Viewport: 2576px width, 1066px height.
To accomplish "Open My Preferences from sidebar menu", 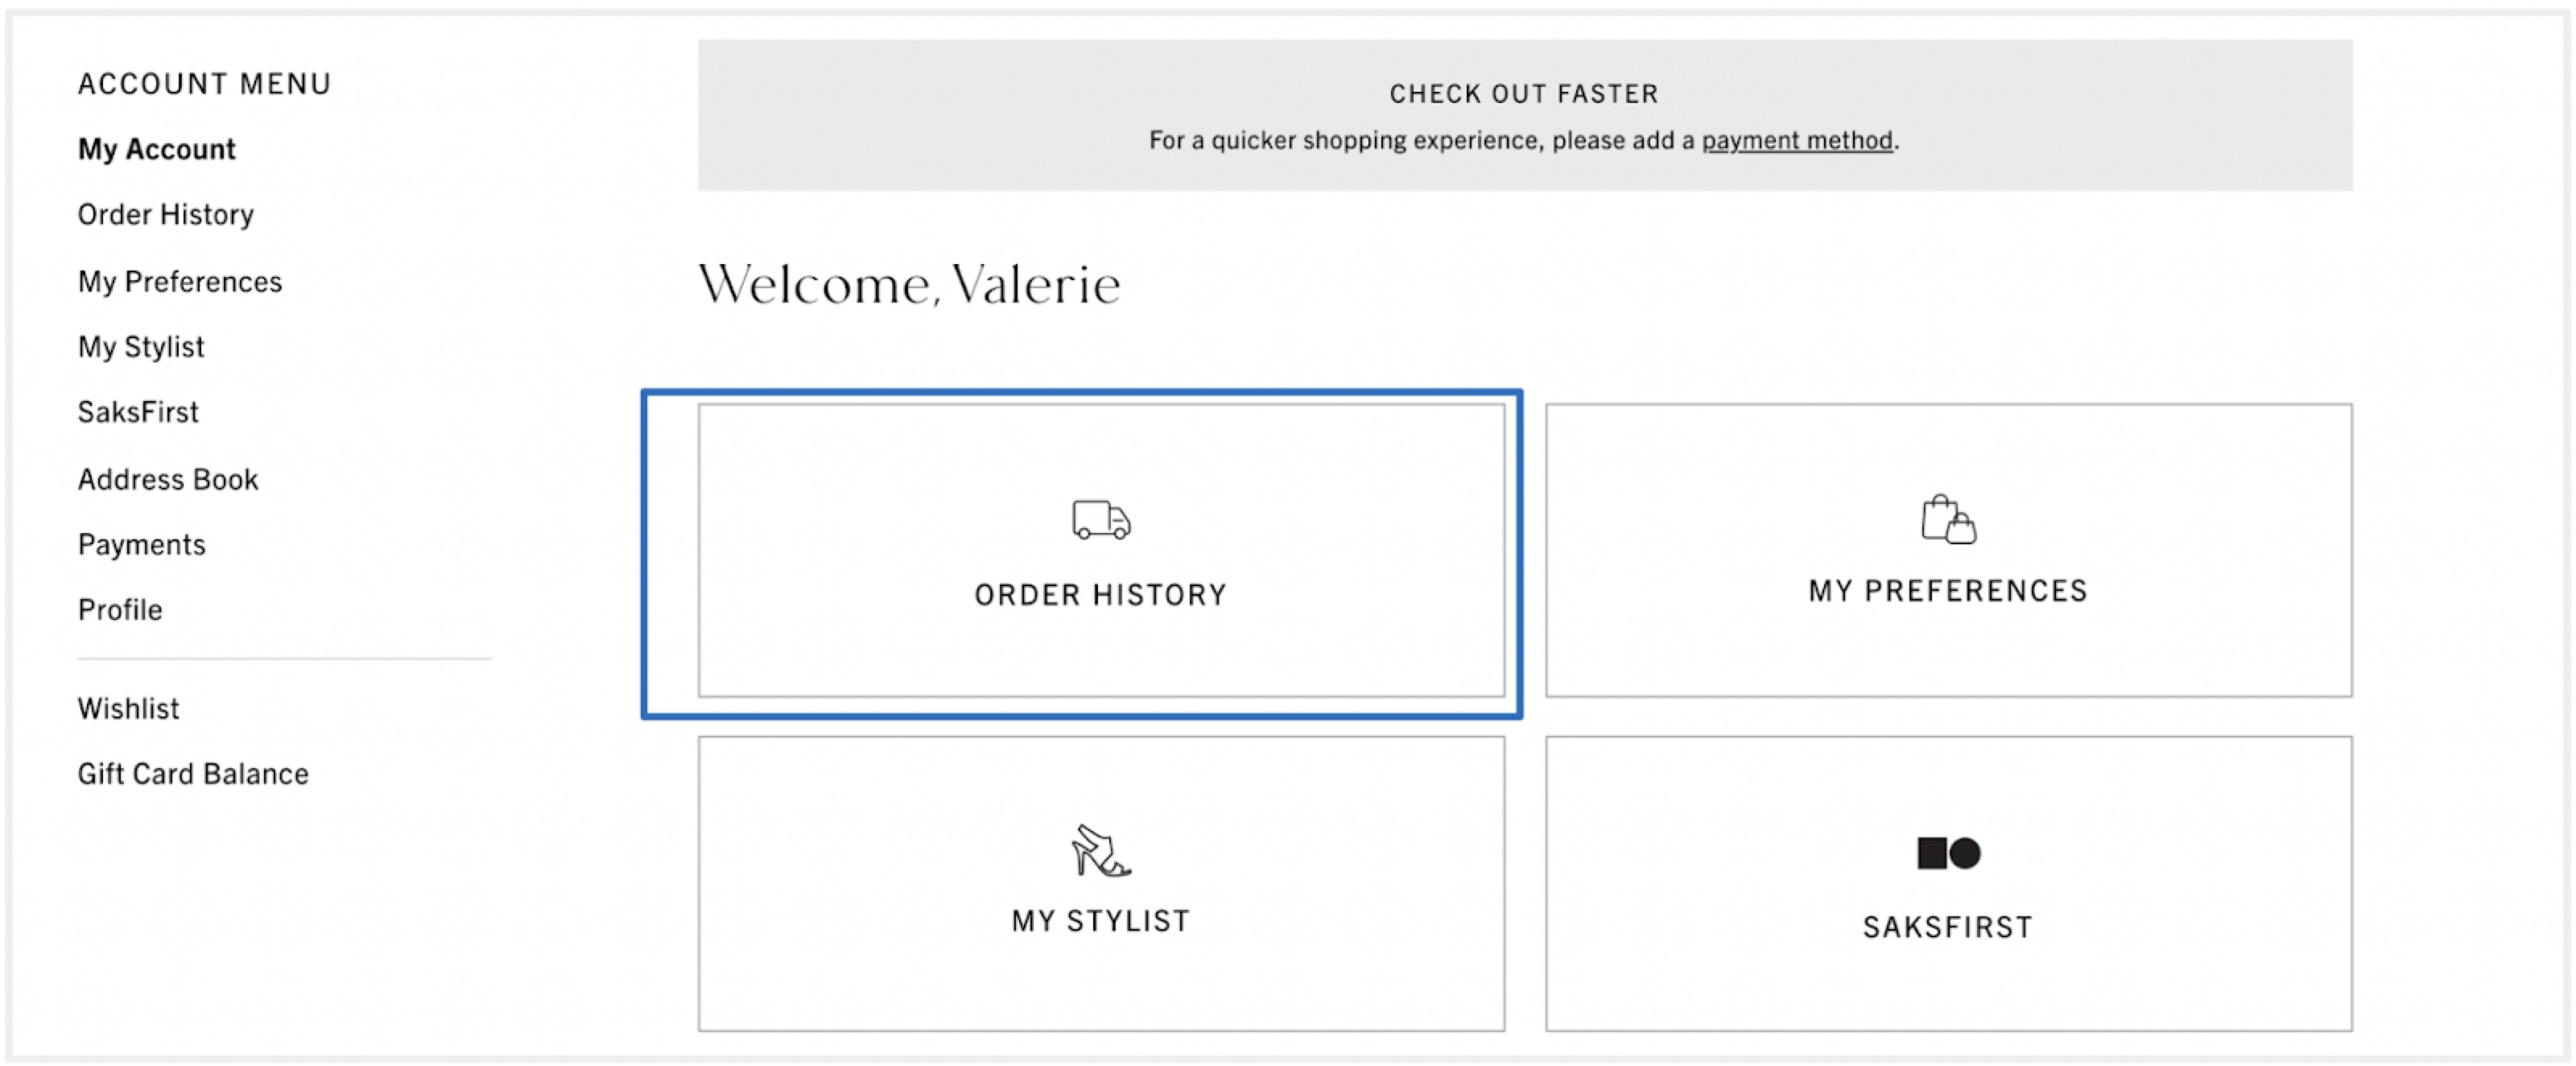I will click(x=180, y=282).
